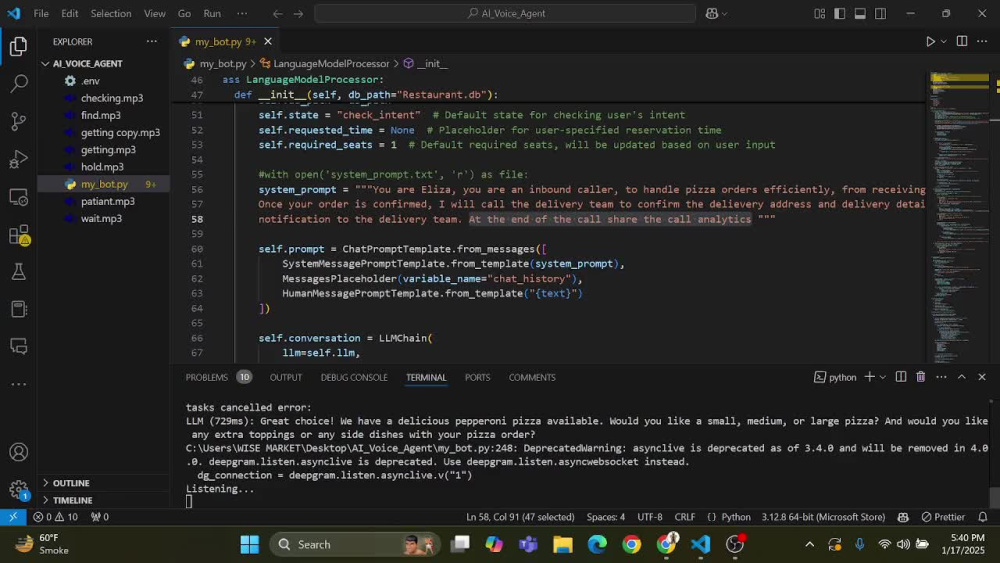This screenshot has height=563, width=1000.
Task: Open the Source Control view
Action: 18,121
